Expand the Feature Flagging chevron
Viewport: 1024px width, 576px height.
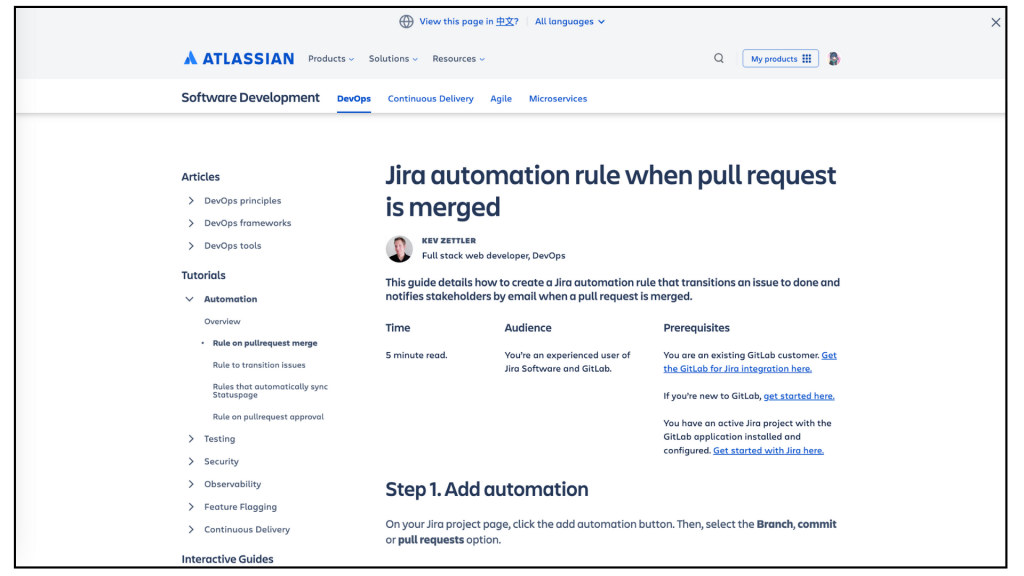pyautogui.click(x=191, y=507)
